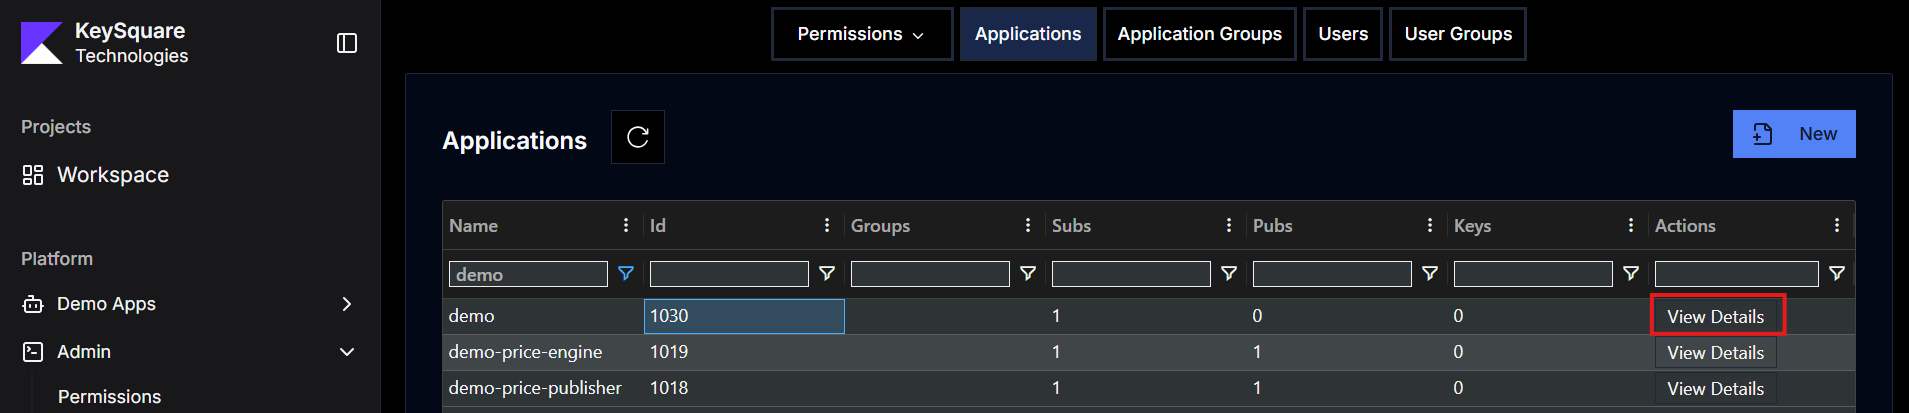Switch to the Application Groups tab
The width and height of the screenshot is (1909, 413).
(x=1199, y=34)
